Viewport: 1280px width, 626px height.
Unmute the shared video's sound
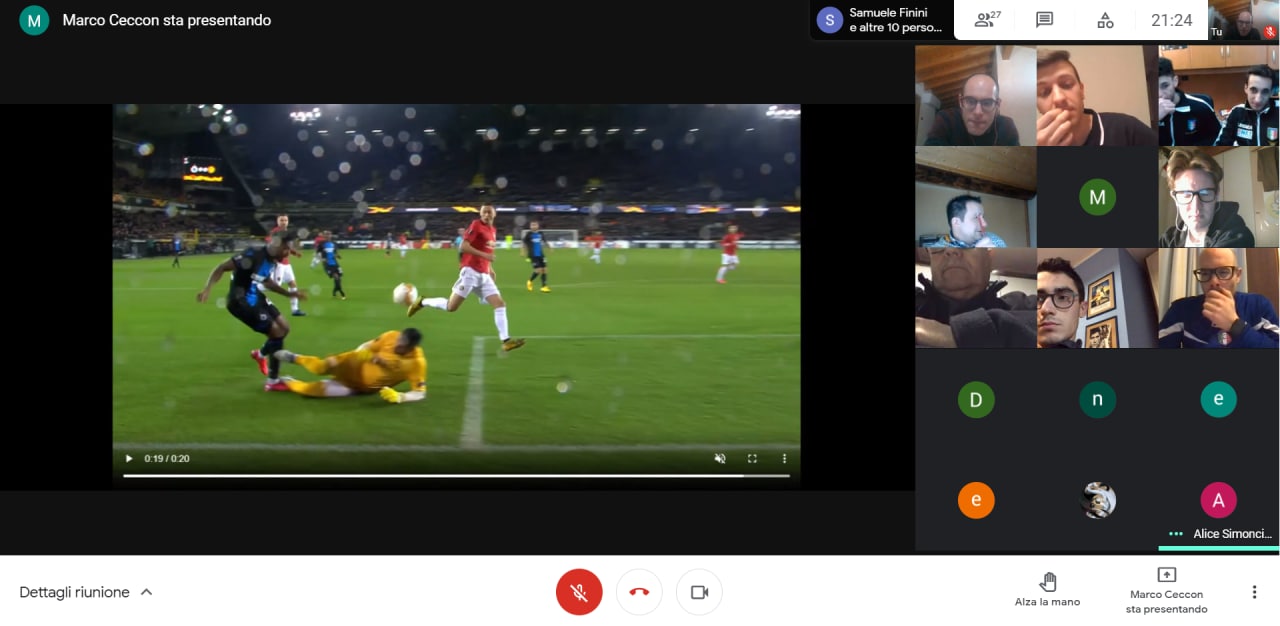720,459
